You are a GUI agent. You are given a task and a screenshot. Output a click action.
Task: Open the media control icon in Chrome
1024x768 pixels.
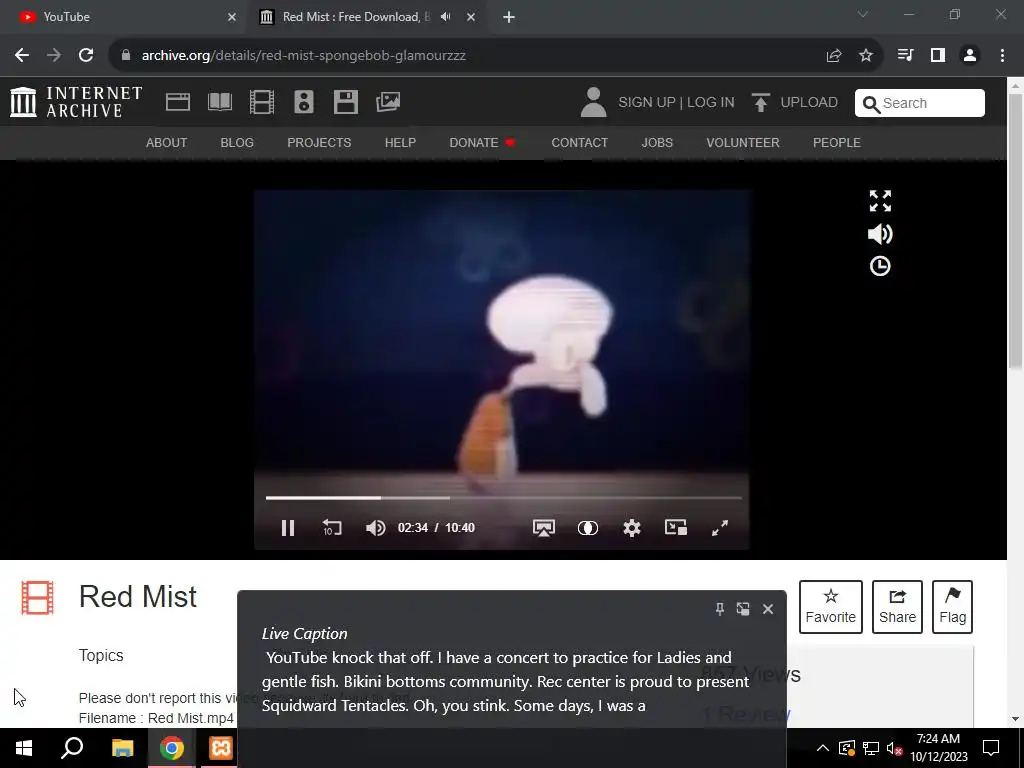905,56
